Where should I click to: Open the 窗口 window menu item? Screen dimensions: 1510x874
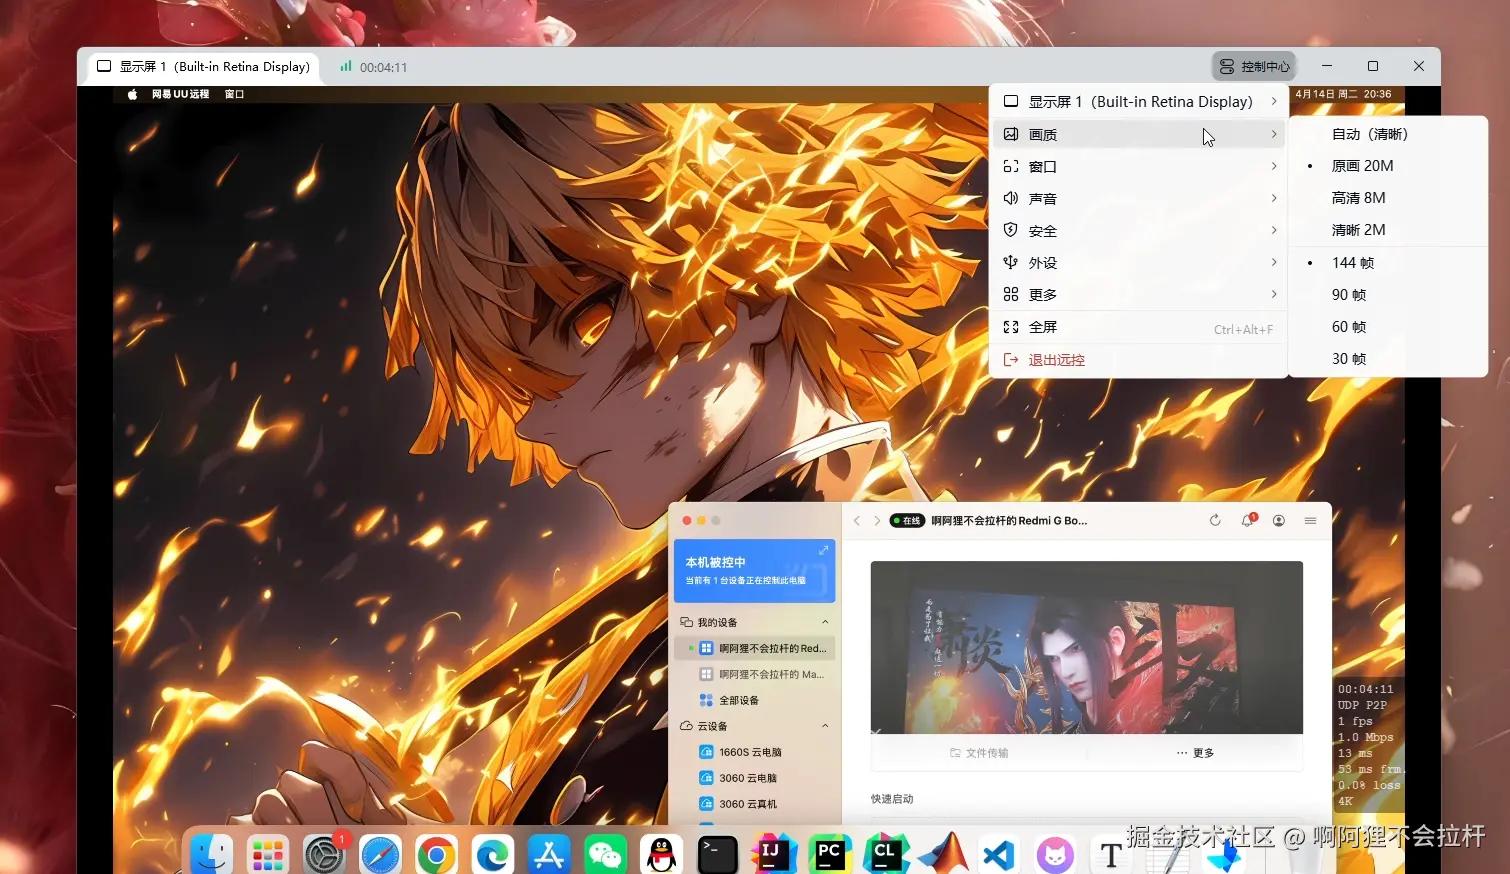click(x=1139, y=166)
